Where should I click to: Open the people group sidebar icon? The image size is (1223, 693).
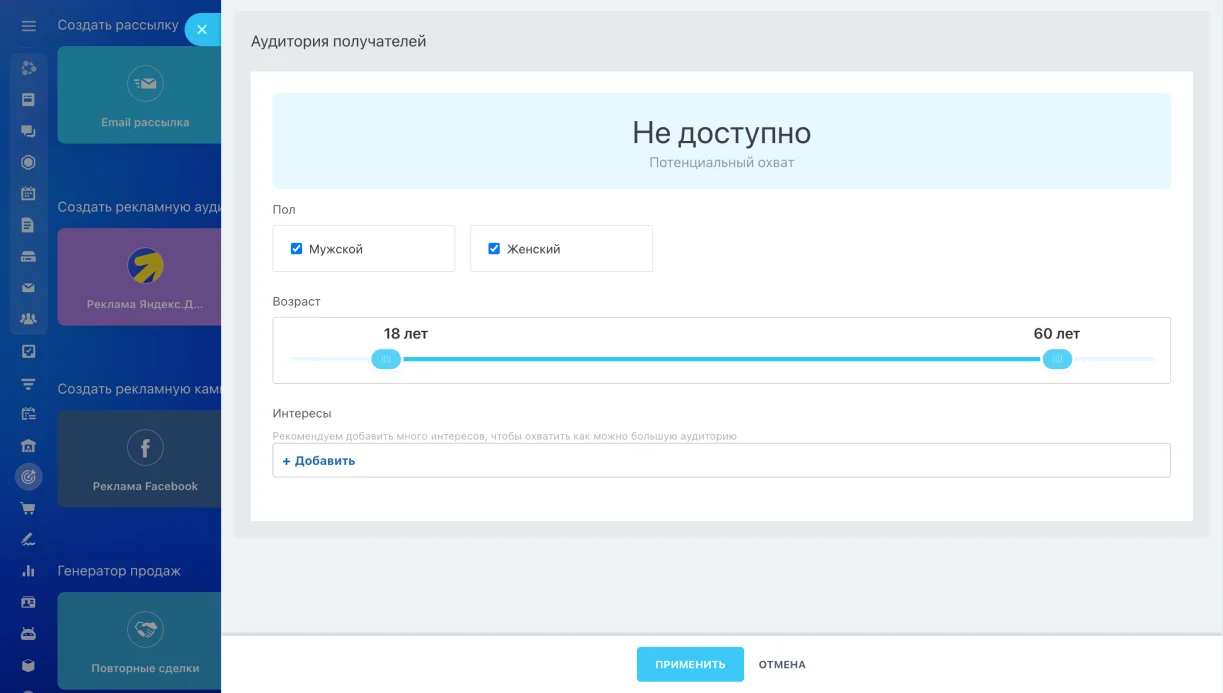28,320
